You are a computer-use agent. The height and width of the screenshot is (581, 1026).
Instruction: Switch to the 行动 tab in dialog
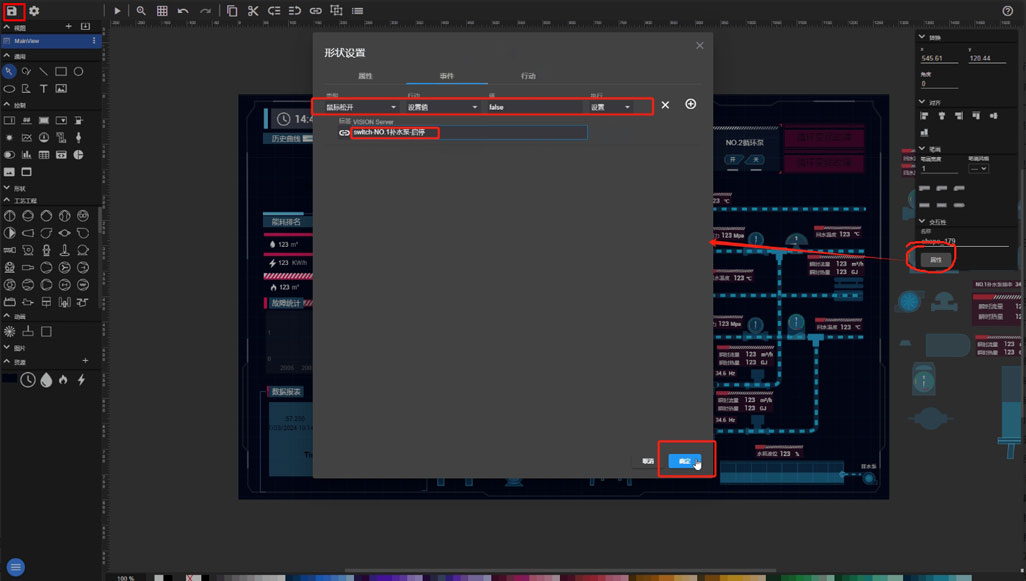[x=528, y=76]
